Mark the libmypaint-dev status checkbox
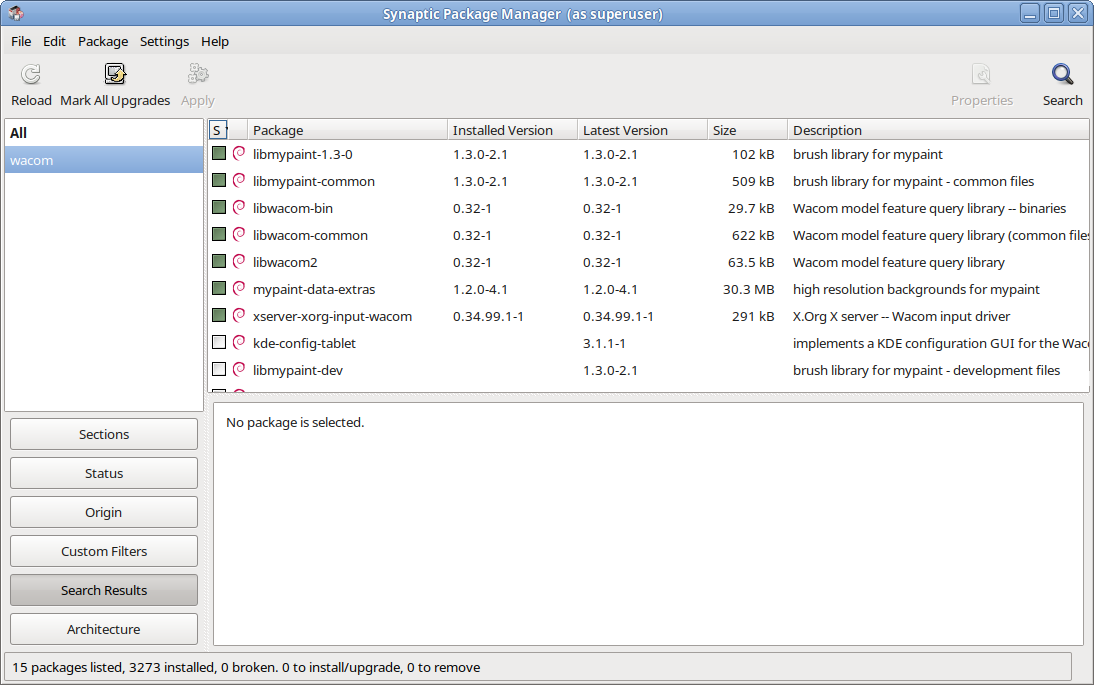Image resolution: width=1094 pixels, height=685 pixels. [x=219, y=370]
